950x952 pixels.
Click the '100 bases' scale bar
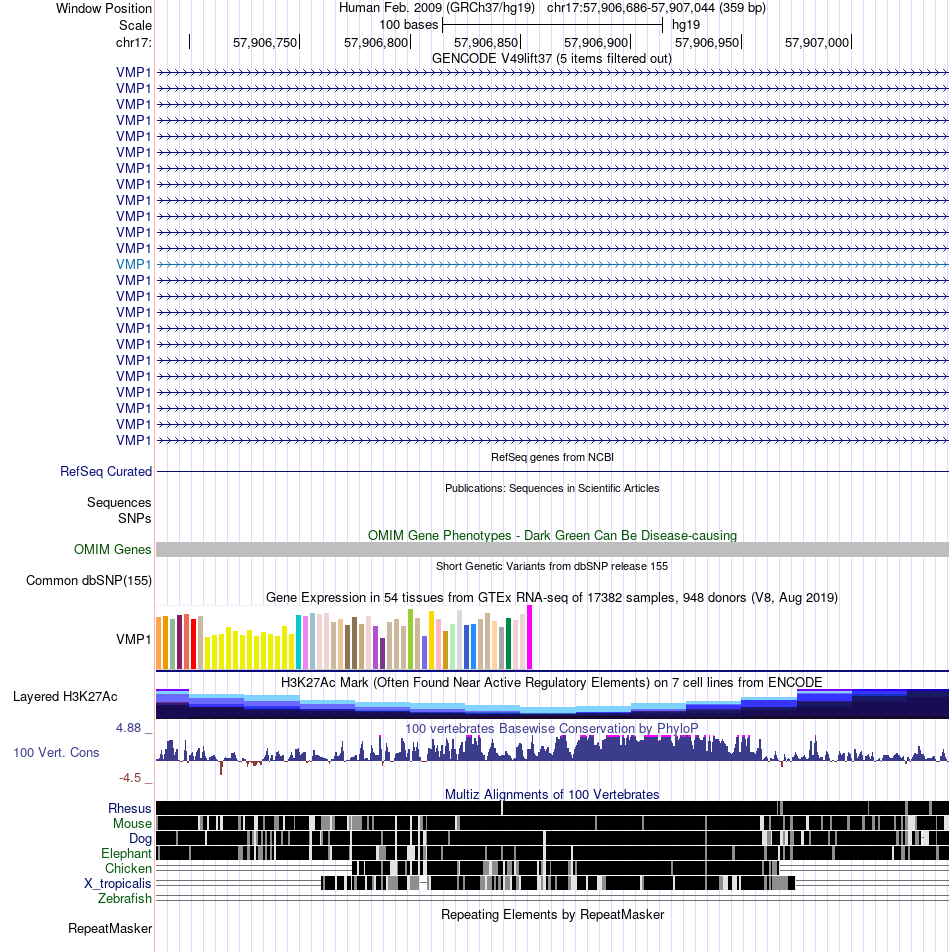point(552,25)
